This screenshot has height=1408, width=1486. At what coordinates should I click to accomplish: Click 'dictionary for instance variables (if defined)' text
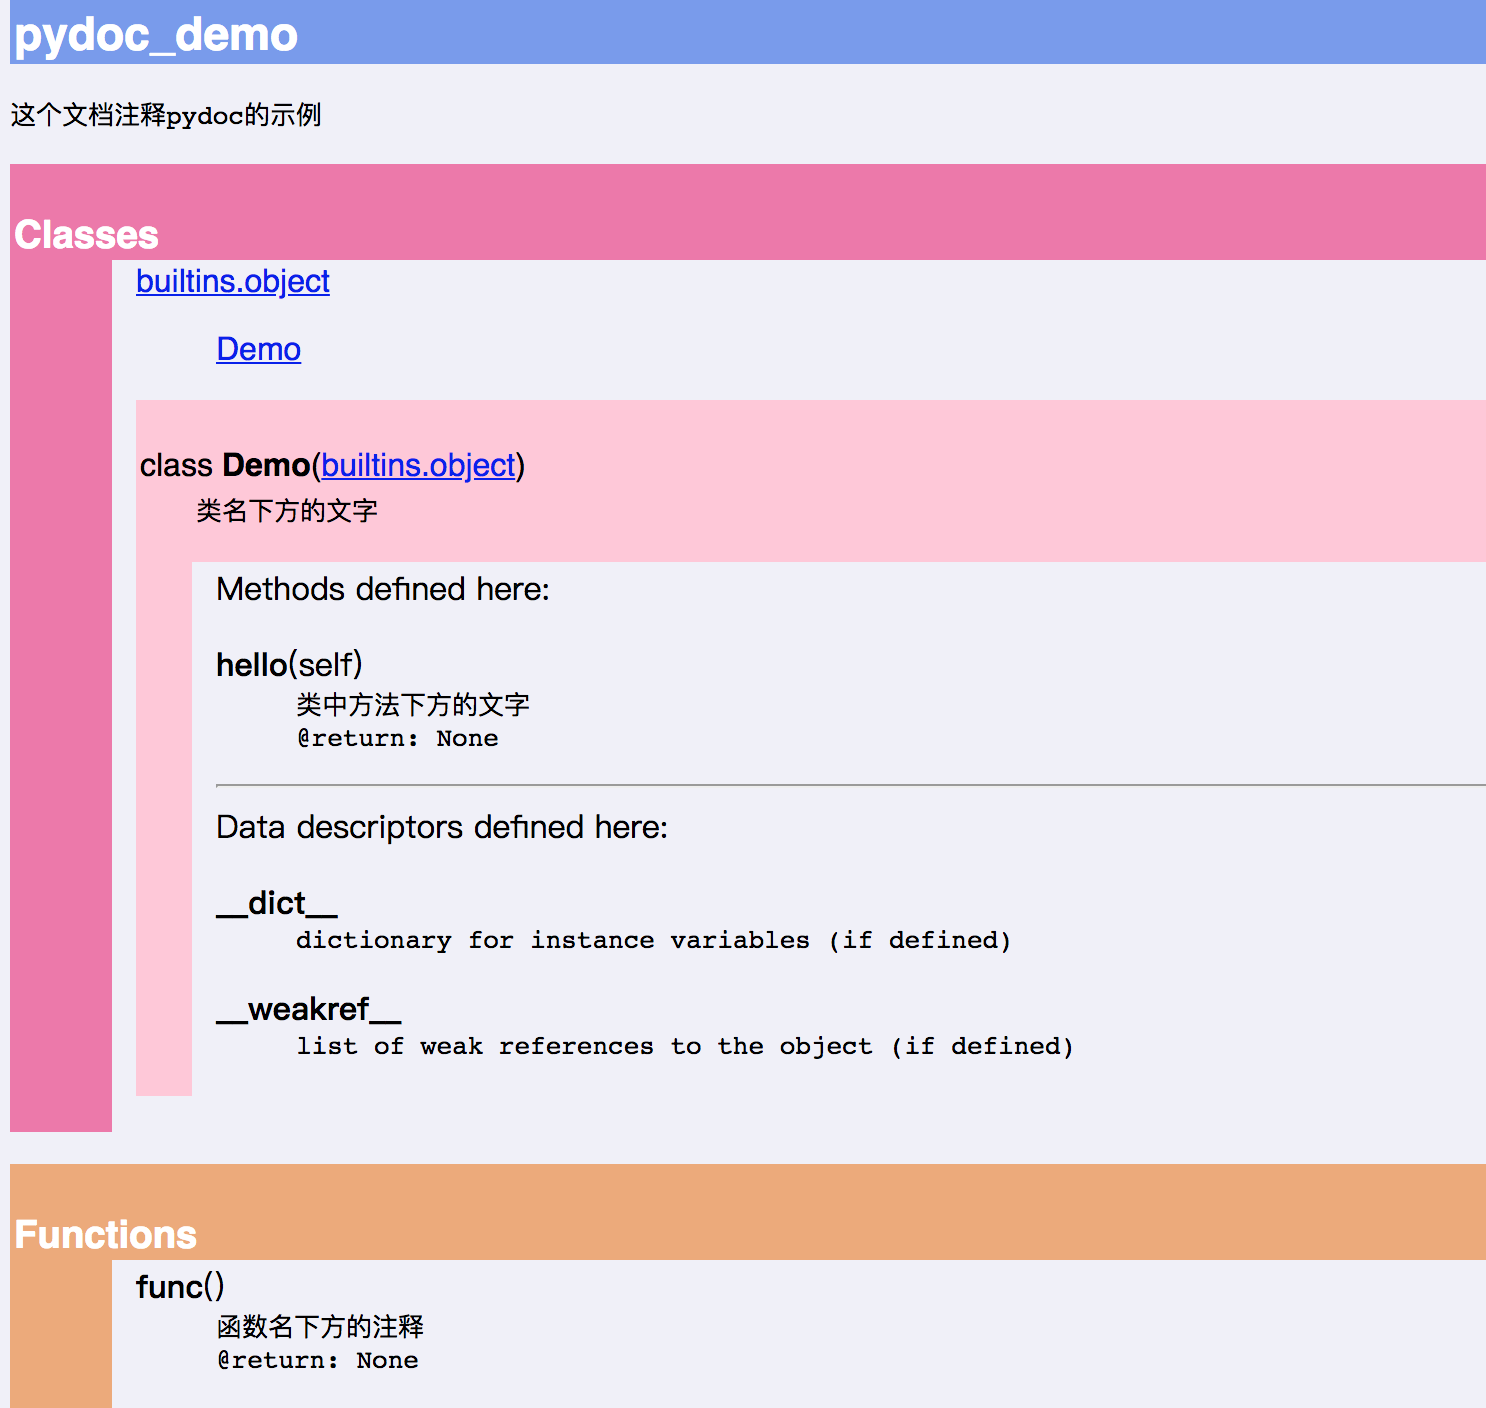coord(654,941)
